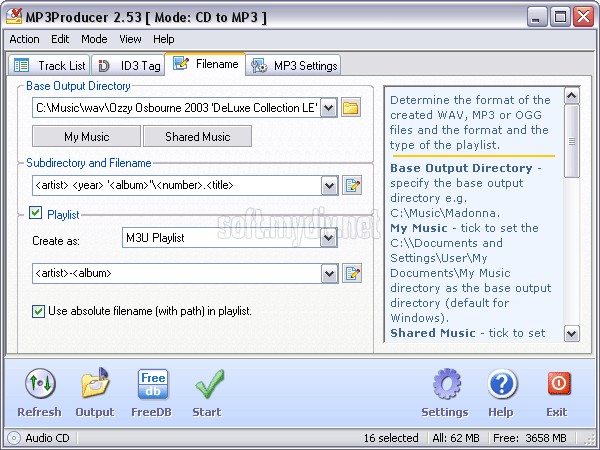The height and width of the screenshot is (450, 600).
Task: Click the help panel scroll up arrow
Action: point(572,96)
